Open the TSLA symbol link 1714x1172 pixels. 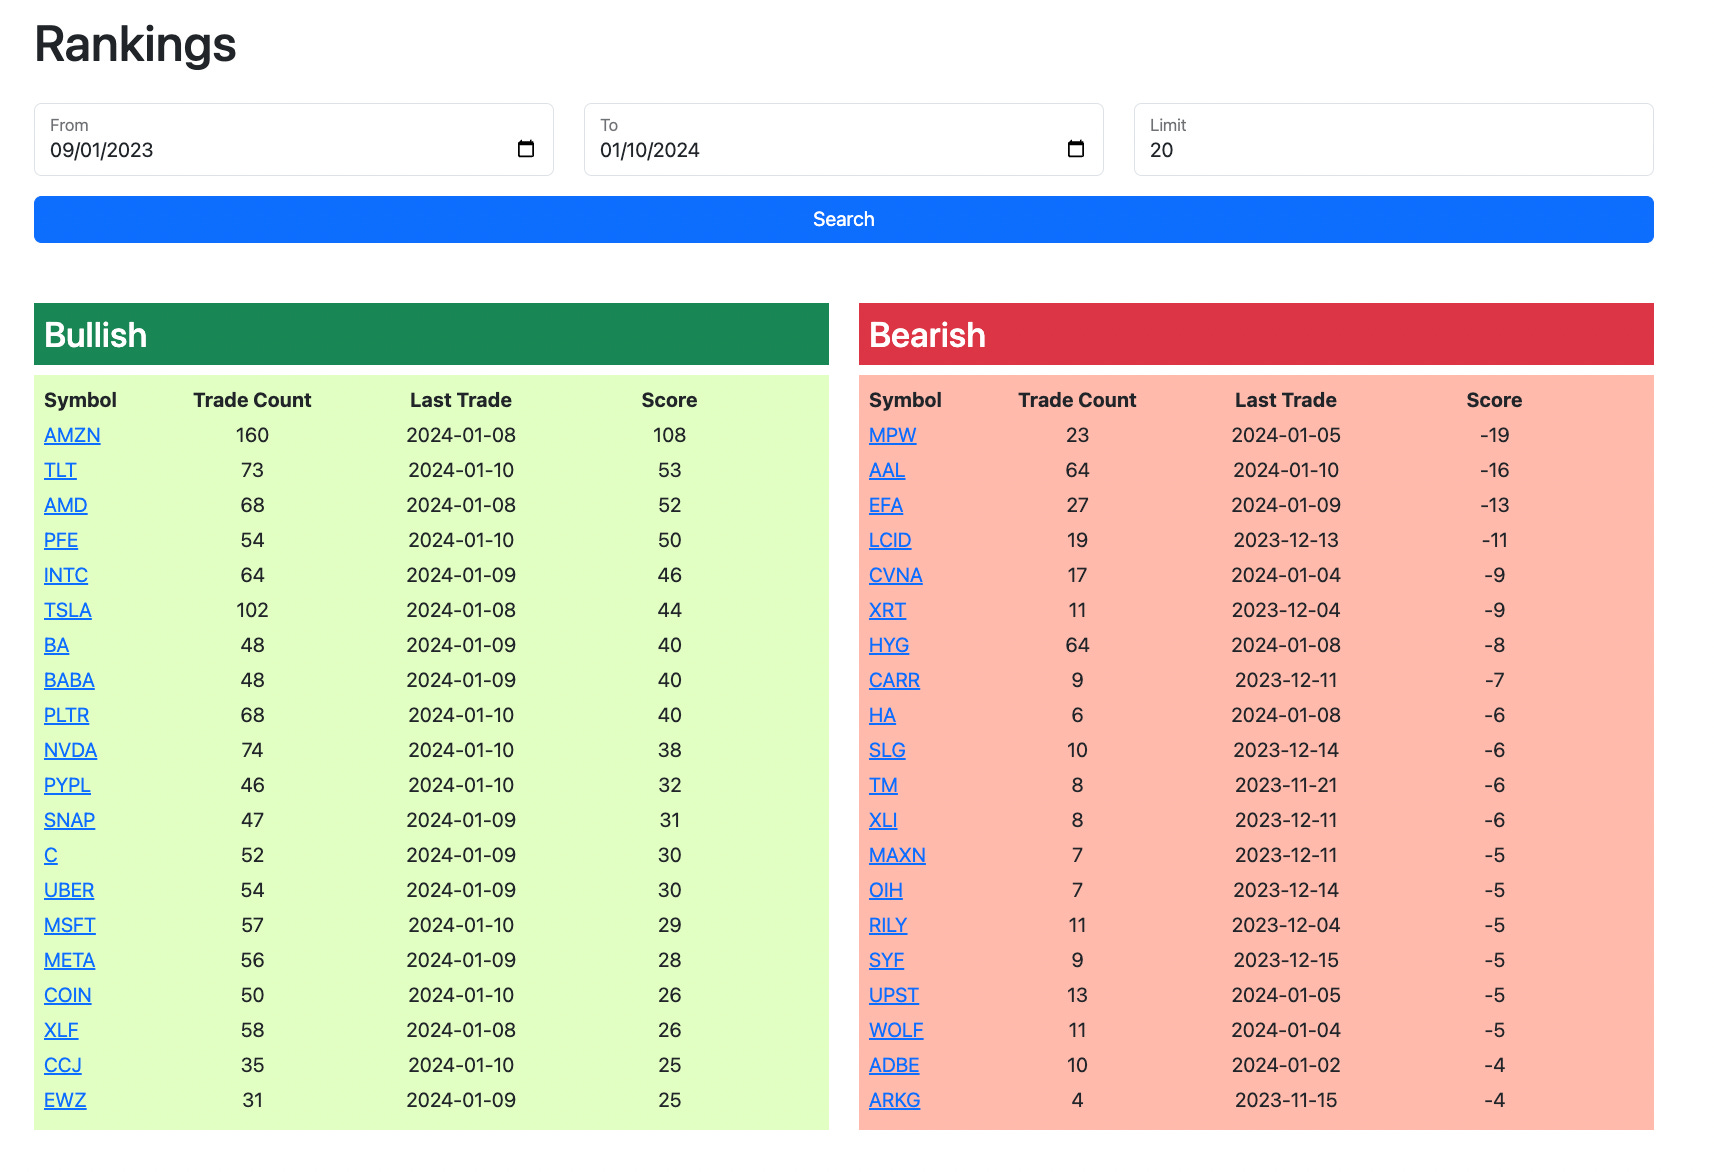click(x=67, y=610)
